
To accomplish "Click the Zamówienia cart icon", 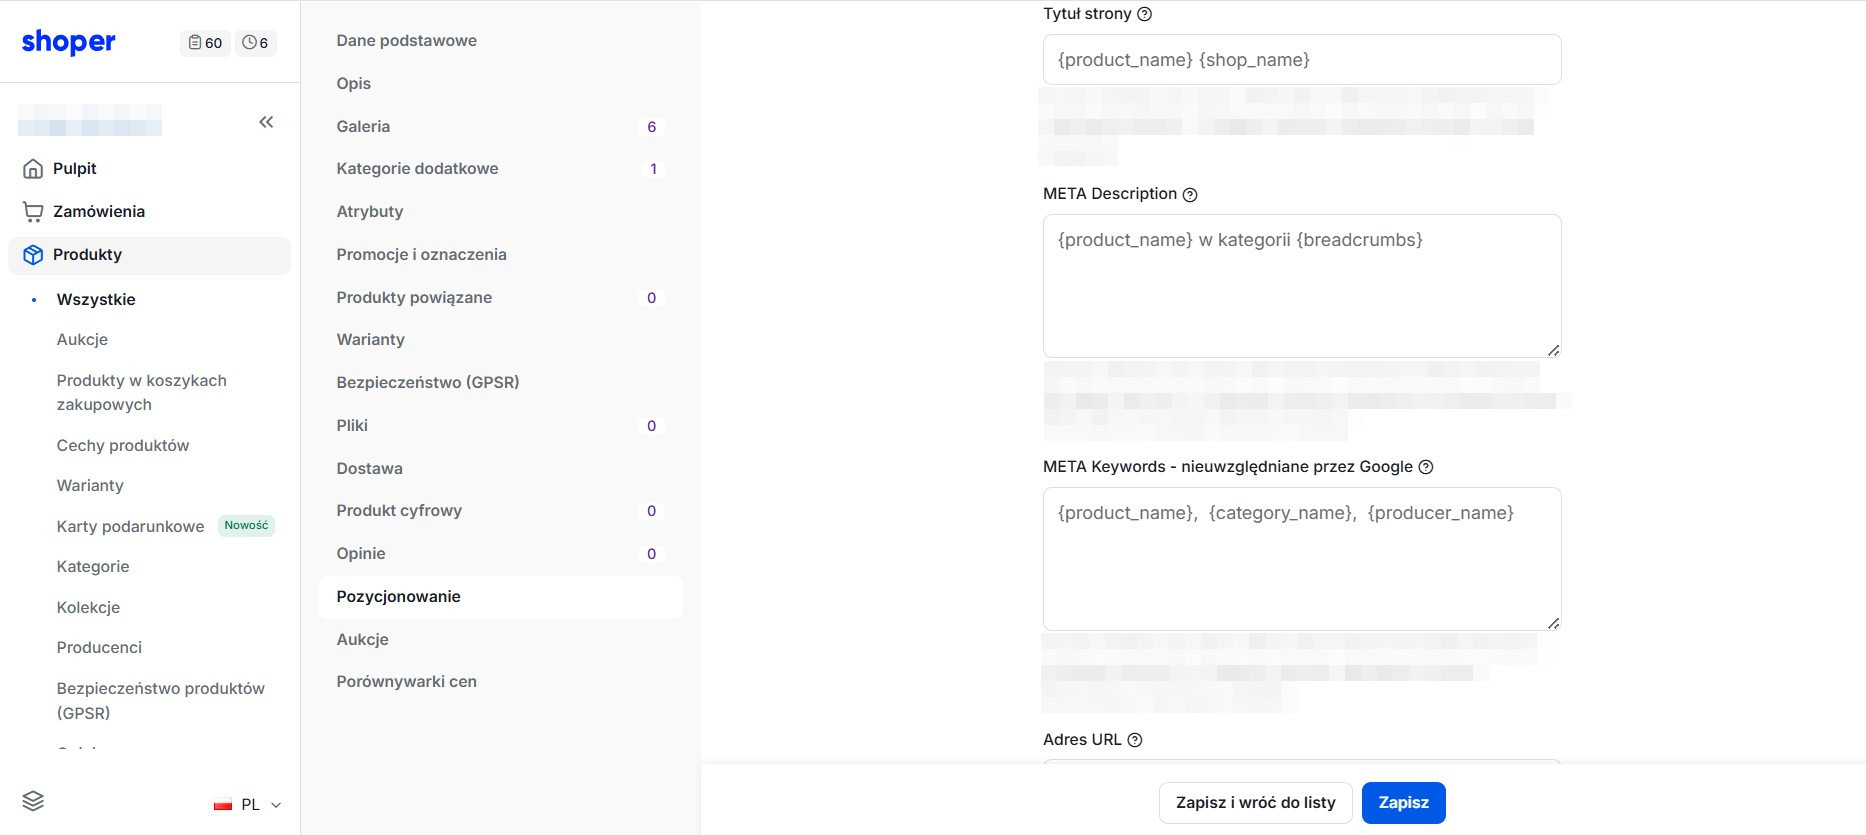I will (33, 212).
